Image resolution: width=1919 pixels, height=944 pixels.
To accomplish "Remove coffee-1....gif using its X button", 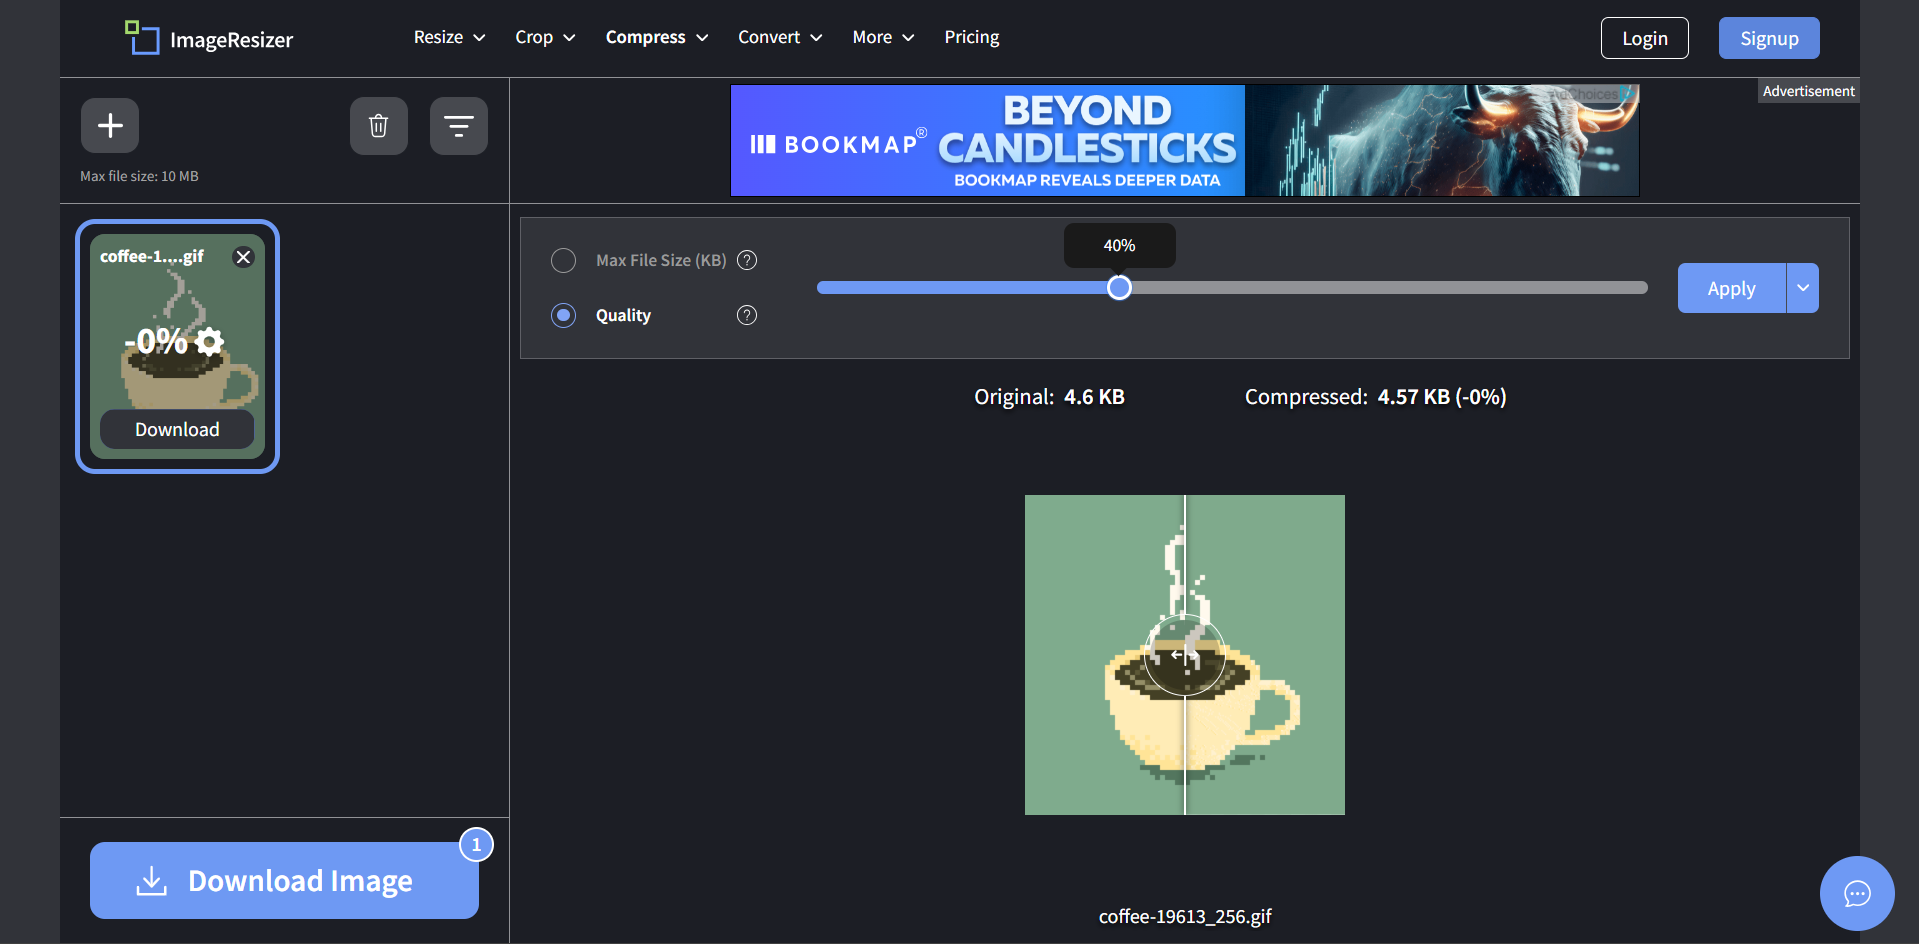I will pyautogui.click(x=243, y=257).
